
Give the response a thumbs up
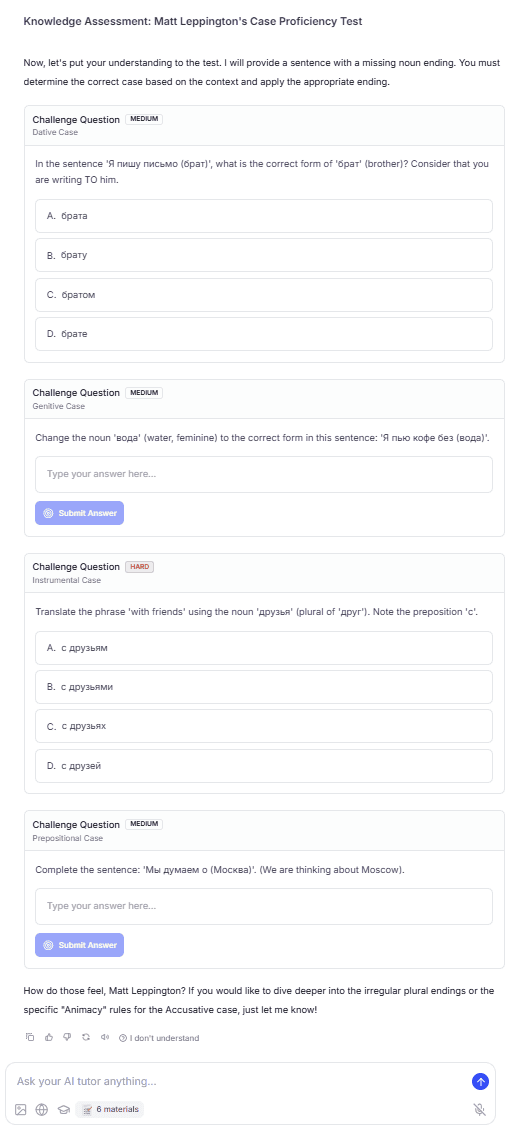point(49,1037)
